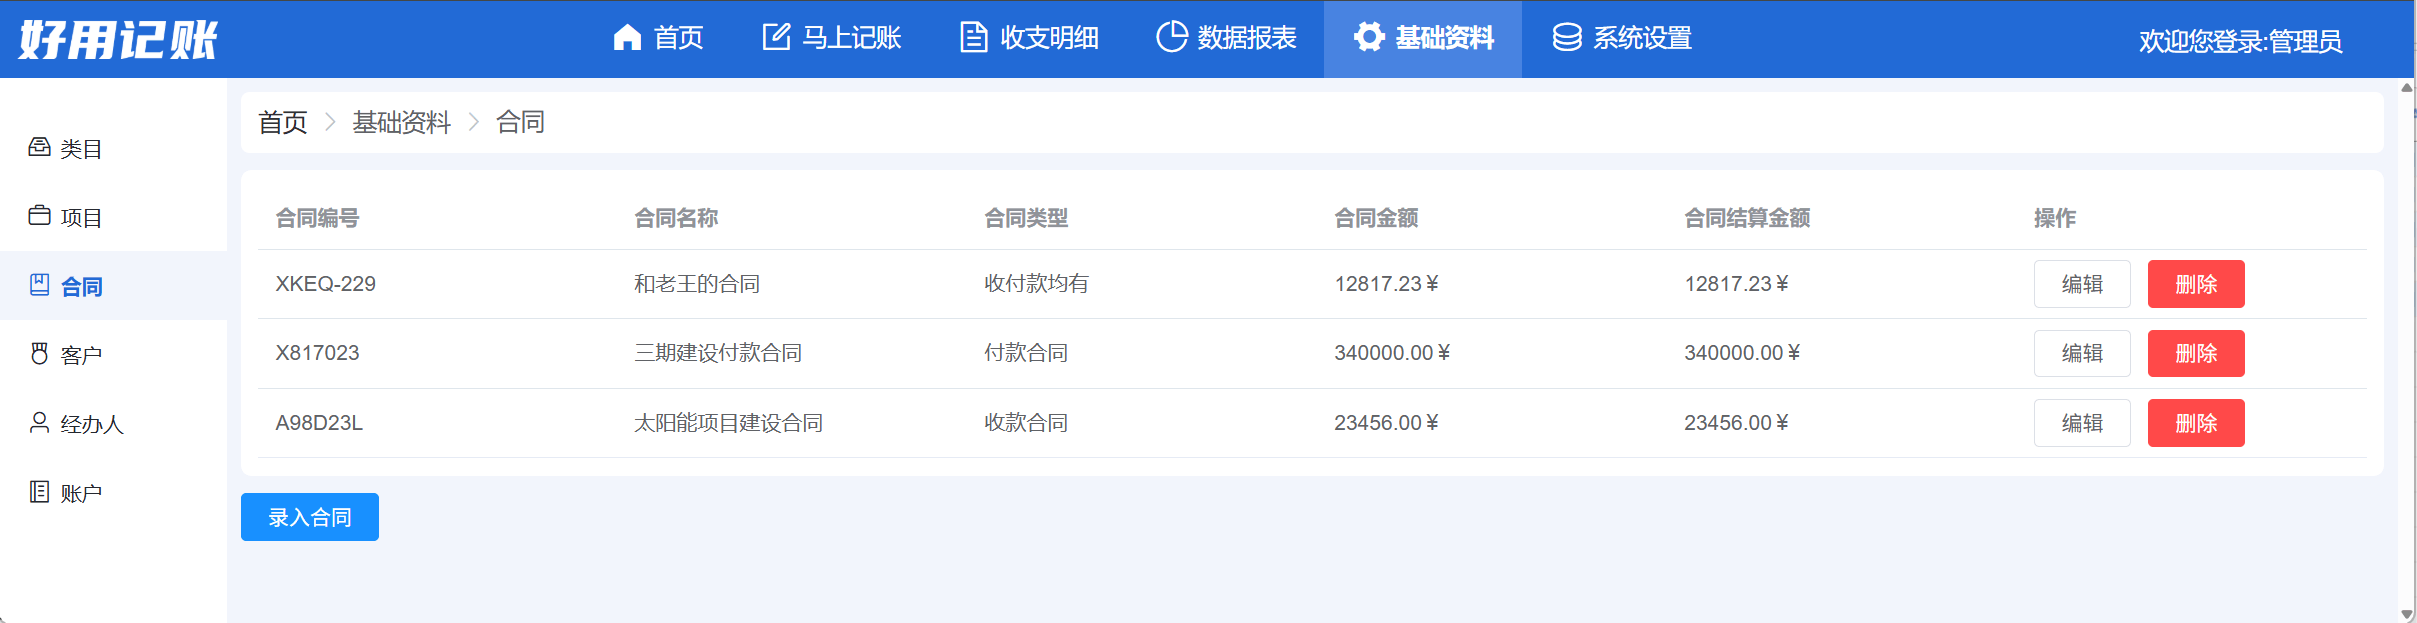Click the pie chart icon for 数据报表

click(1171, 37)
